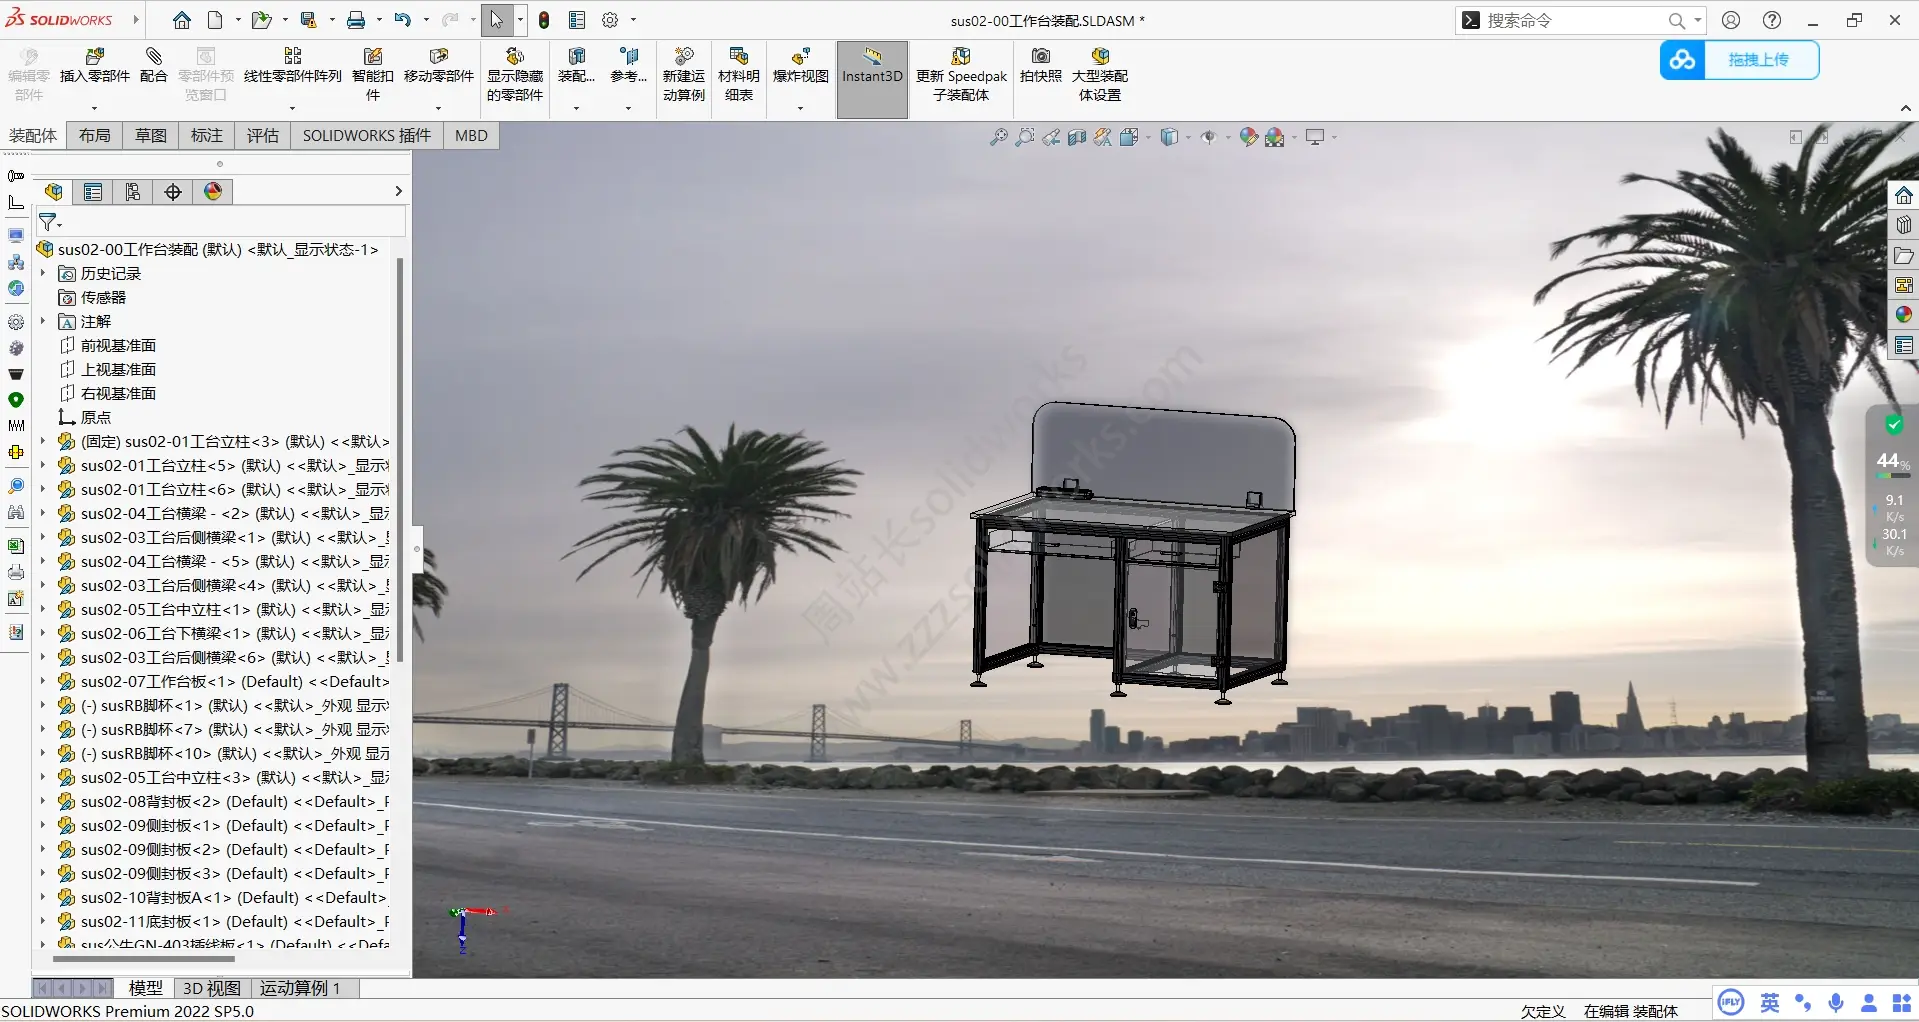Expand the sus02-07工作台板 tree node
The height and width of the screenshot is (1022, 1919).
42,681
